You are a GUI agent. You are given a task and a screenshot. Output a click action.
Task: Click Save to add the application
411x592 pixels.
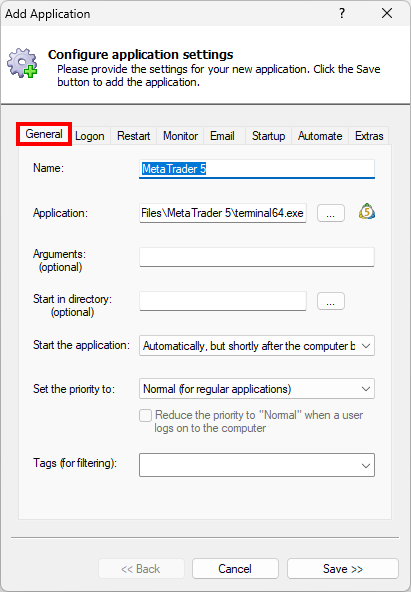coord(343,569)
